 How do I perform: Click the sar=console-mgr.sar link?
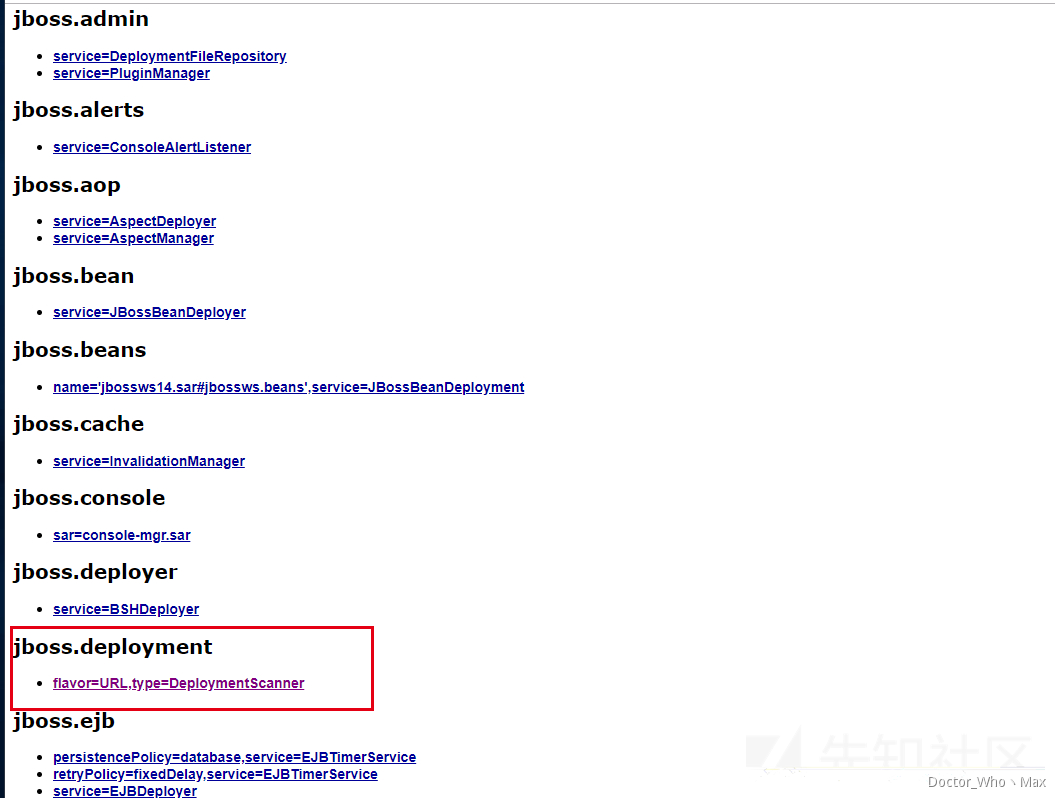[x=122, y=535]
